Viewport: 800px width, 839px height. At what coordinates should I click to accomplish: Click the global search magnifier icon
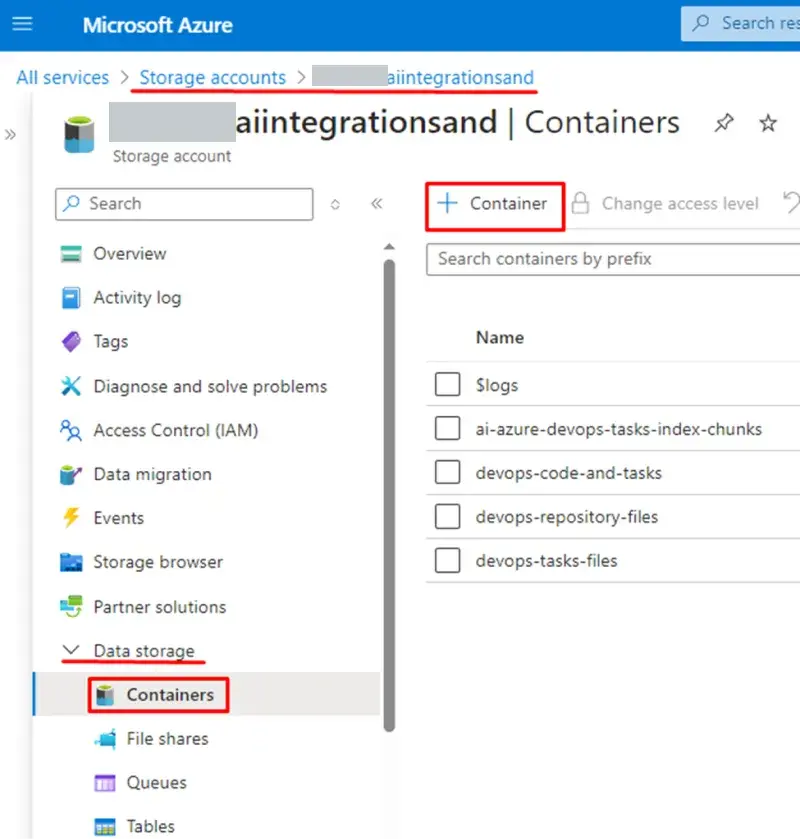[700, 24]
